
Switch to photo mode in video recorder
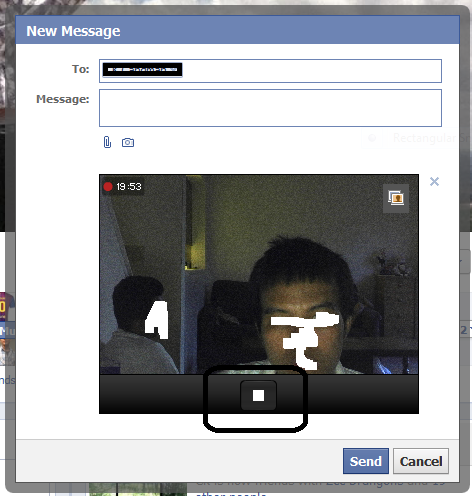[396, 198]
